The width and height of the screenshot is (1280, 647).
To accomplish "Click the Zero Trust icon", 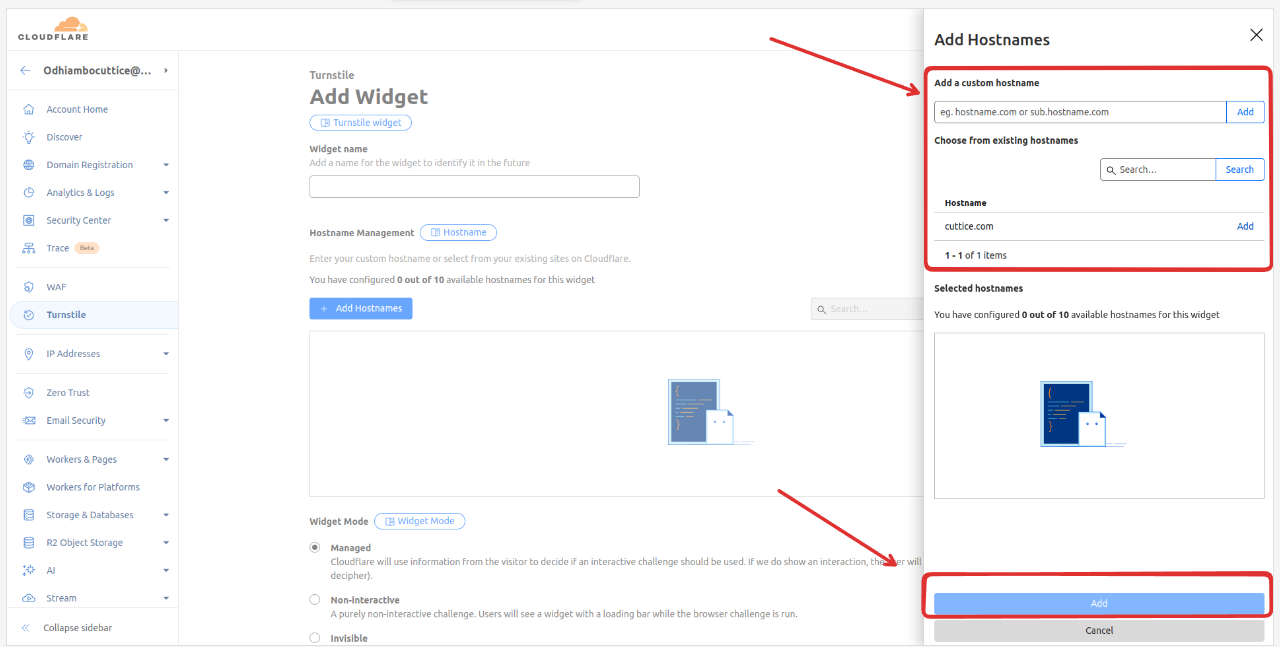I will [28, 393].
